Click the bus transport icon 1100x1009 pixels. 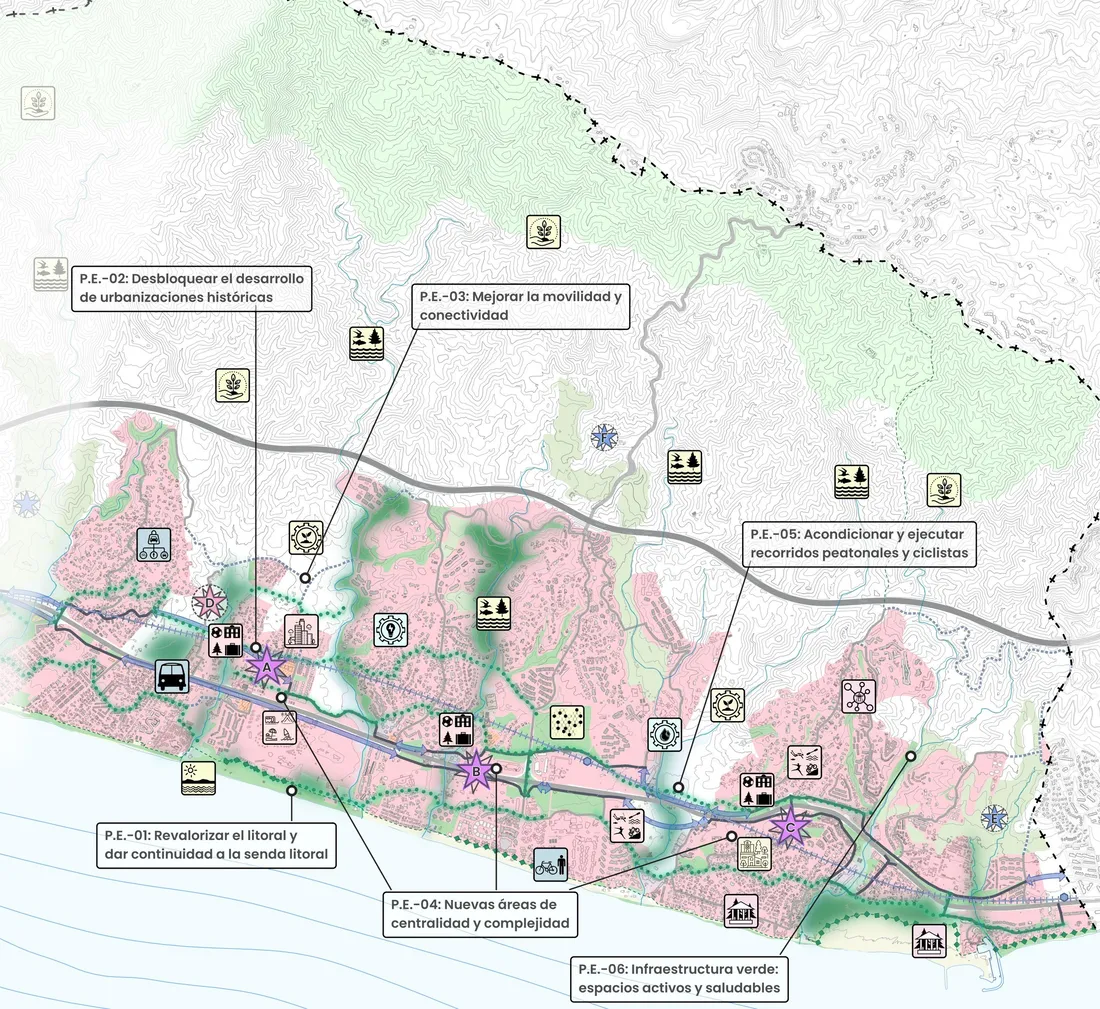point(172,676)
